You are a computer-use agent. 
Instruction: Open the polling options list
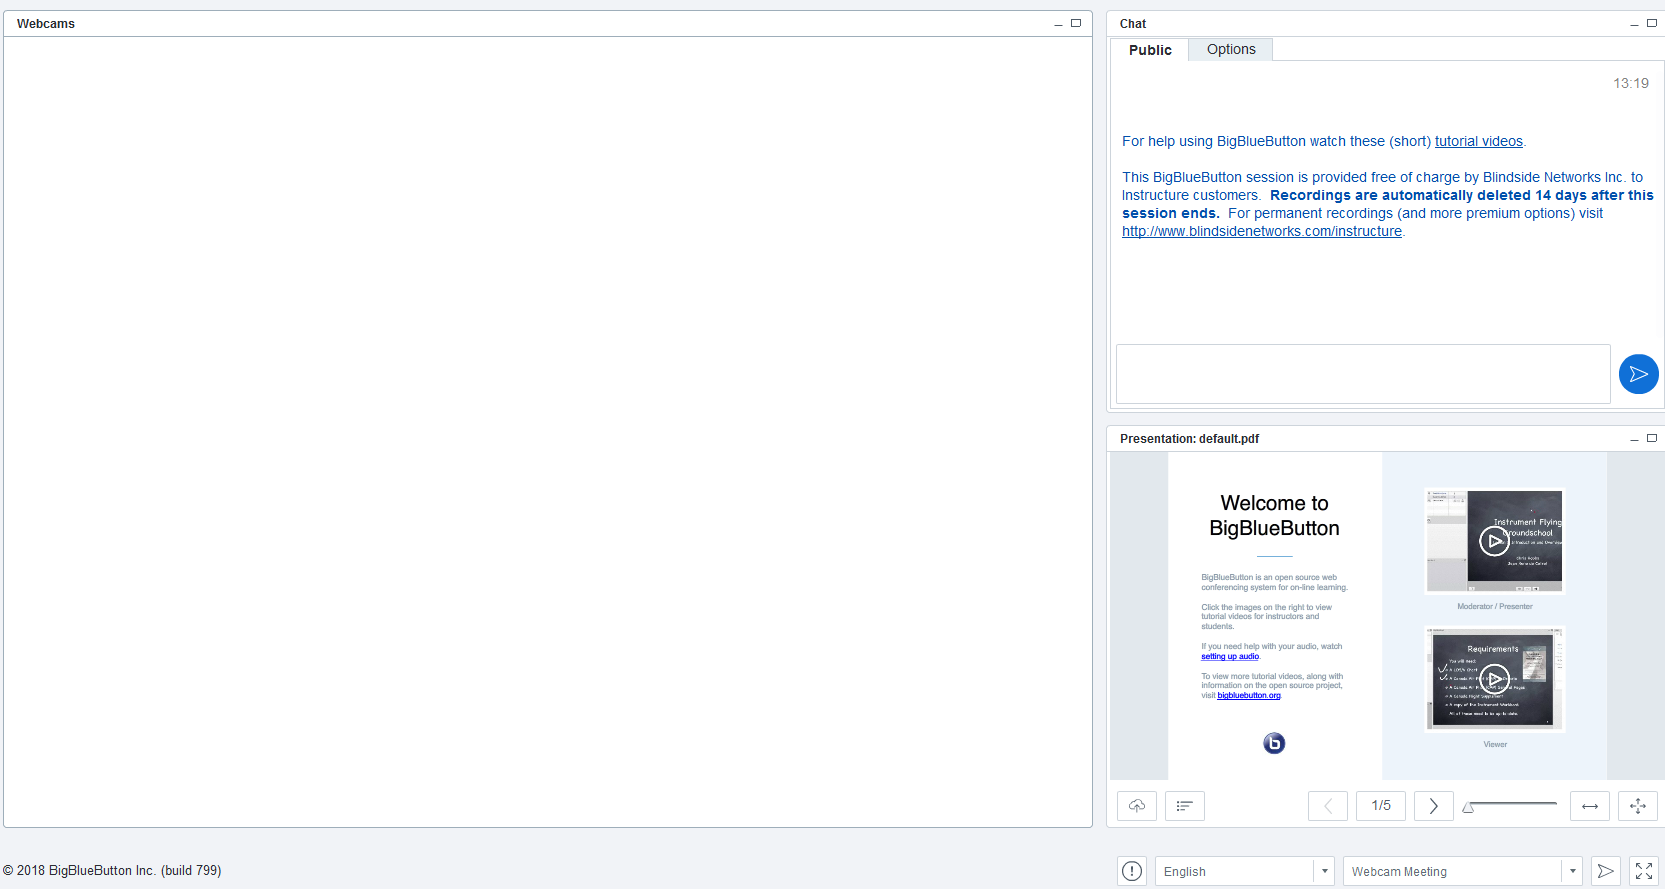click(x=1185, y=806)
